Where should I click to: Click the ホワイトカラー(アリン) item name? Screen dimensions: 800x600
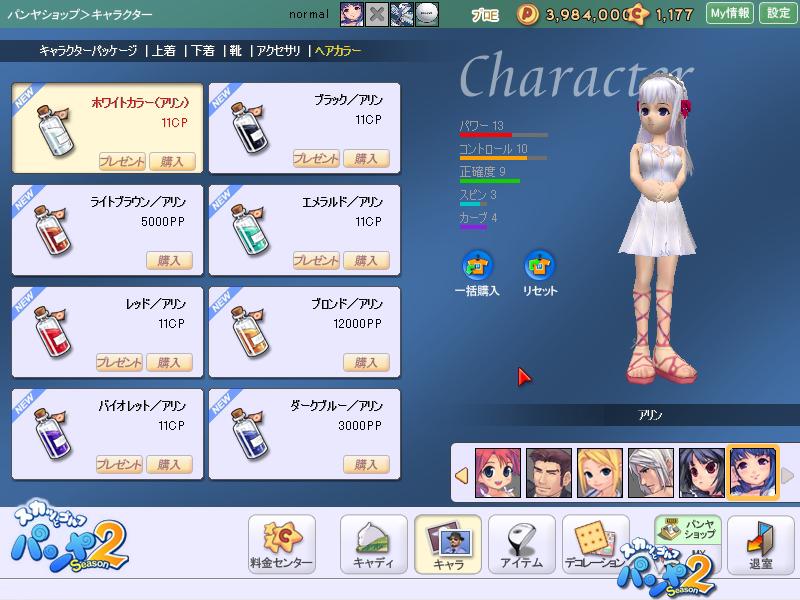140,103
